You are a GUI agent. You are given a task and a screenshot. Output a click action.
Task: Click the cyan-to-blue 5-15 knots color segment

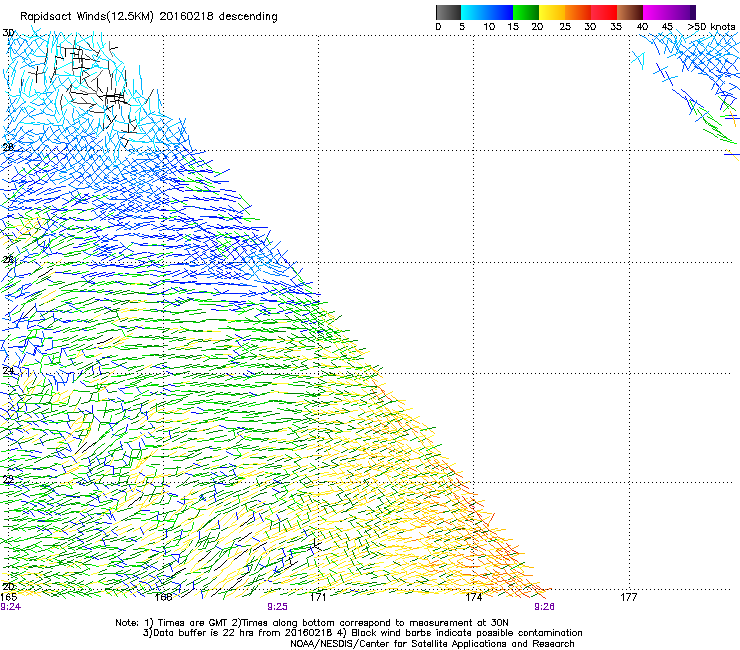(487, 12)
